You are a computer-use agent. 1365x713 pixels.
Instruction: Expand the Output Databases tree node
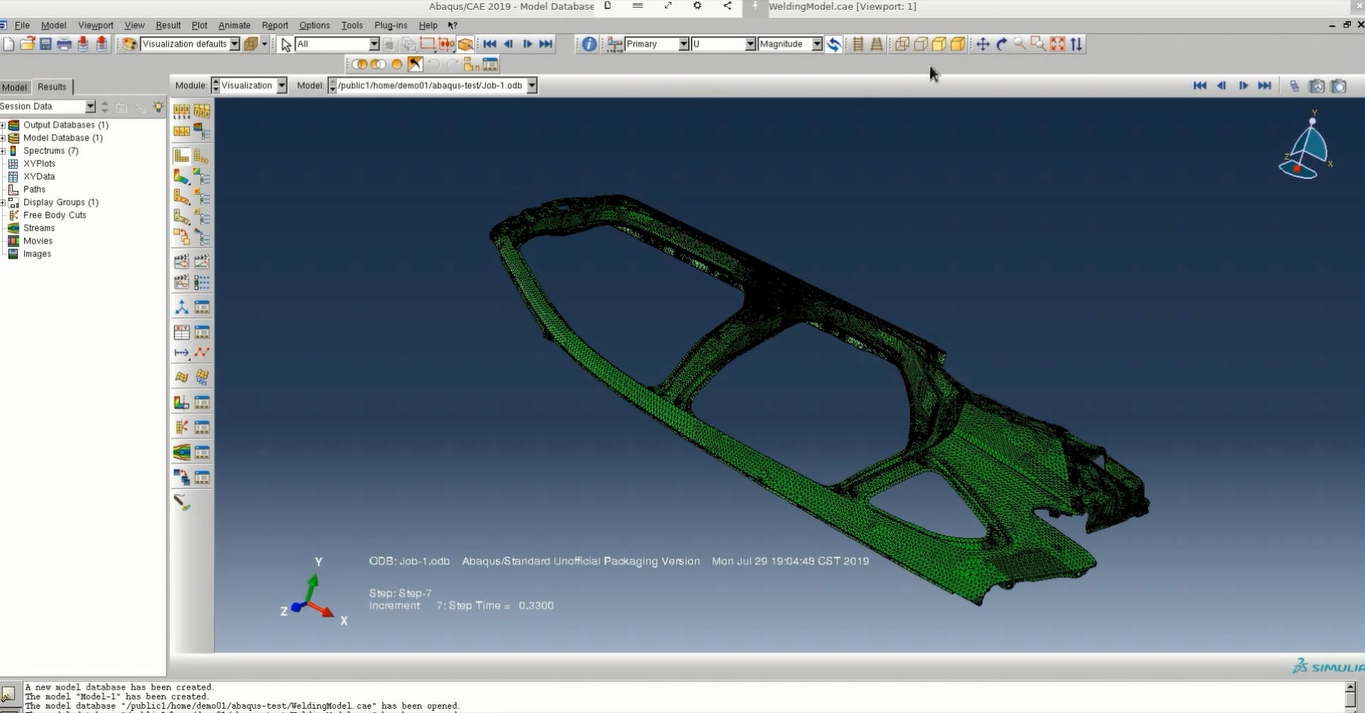[3, 125]
